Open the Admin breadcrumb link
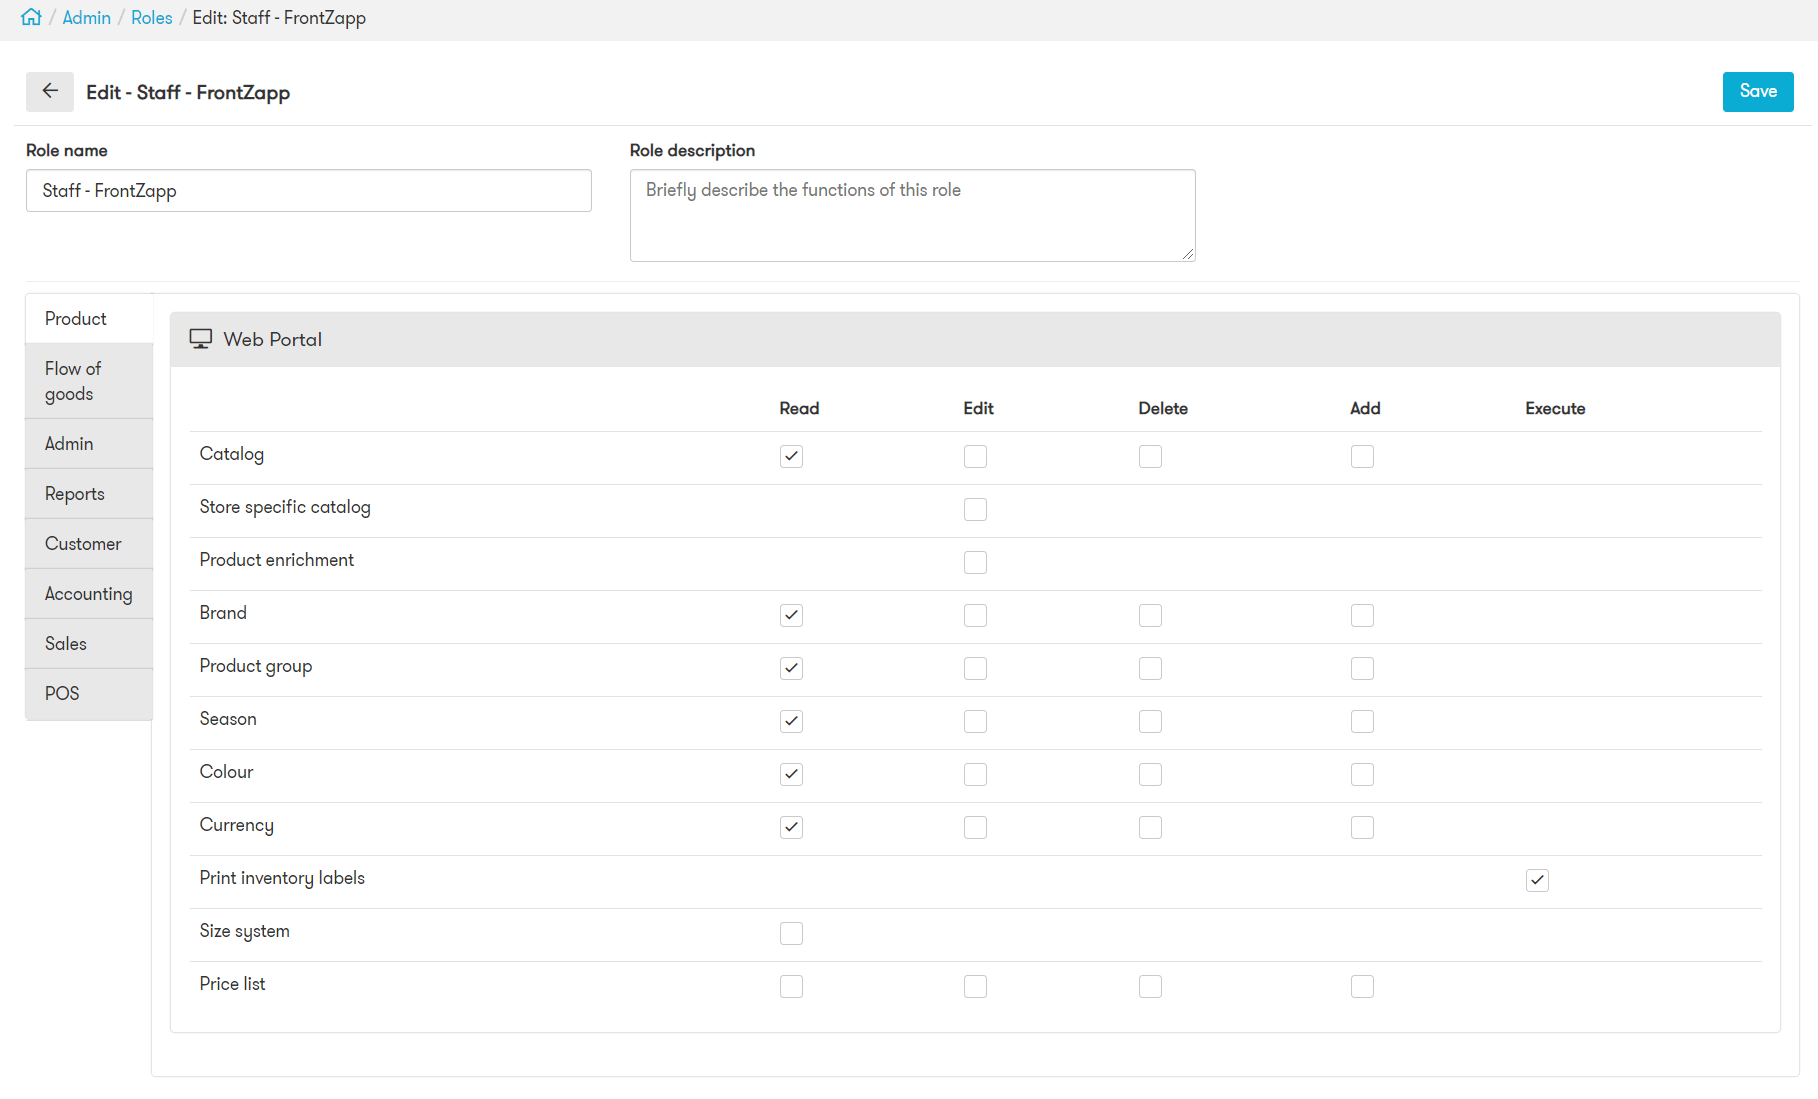This screenshot has height=1099, width=1818. [x=87, y=18]
